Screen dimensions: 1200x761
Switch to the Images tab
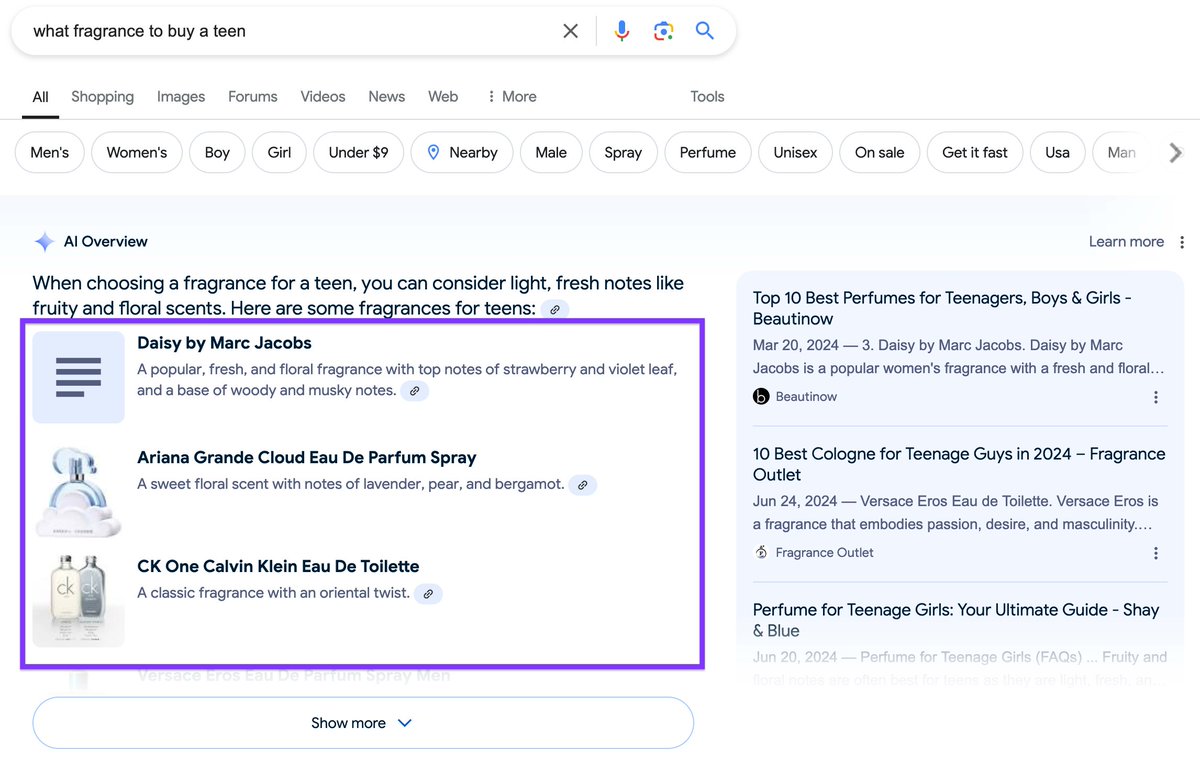tap(181, 97)
